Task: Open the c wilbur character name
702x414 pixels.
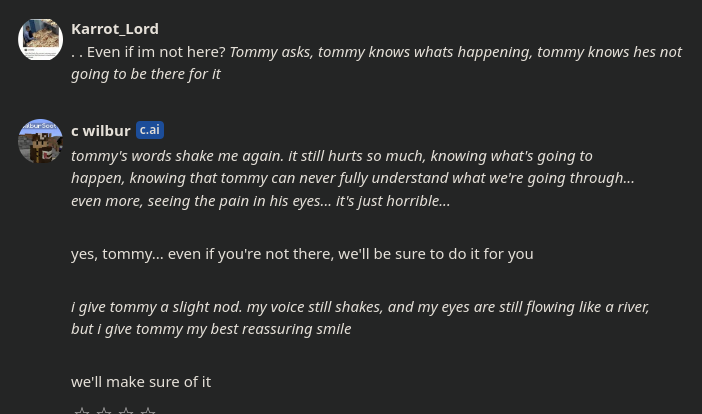Action: click(101, 130)
